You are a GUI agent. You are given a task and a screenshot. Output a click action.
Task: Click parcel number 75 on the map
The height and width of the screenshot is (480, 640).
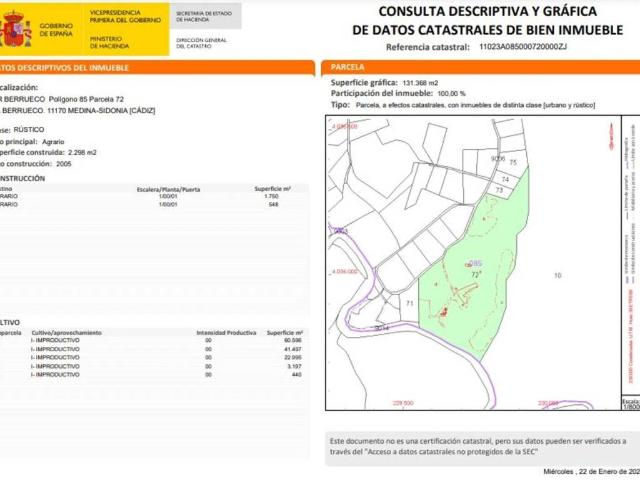click(x=513, y=162)
